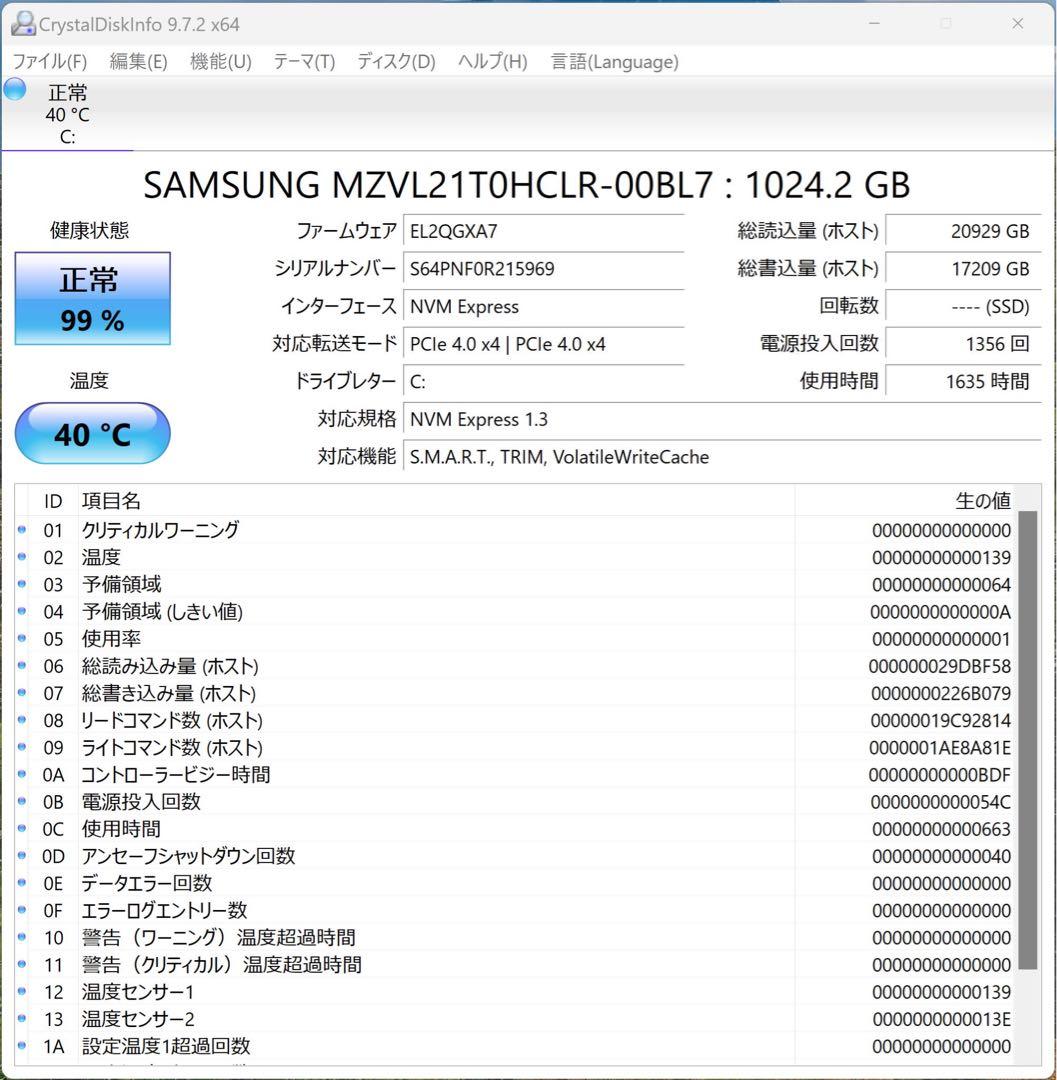This screenshot has width=1057, height=1080.
Task: Select the 総書き込み量 (ホスト) SMART row
Action: click(400, 692)
